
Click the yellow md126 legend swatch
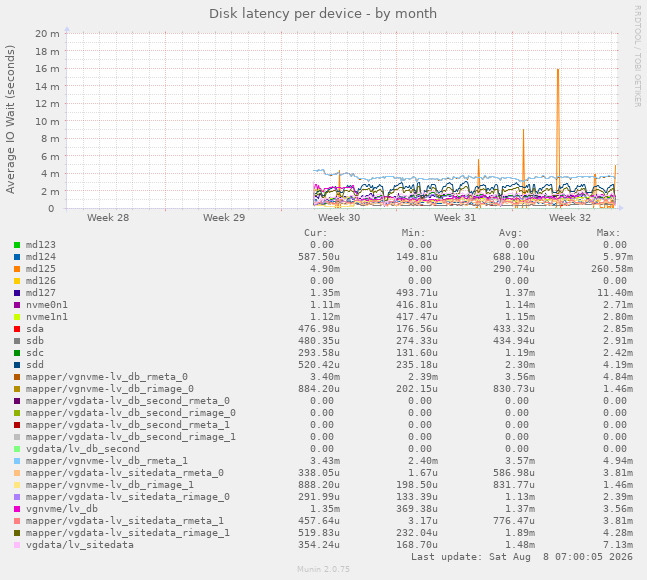click(x=17, y=281)
